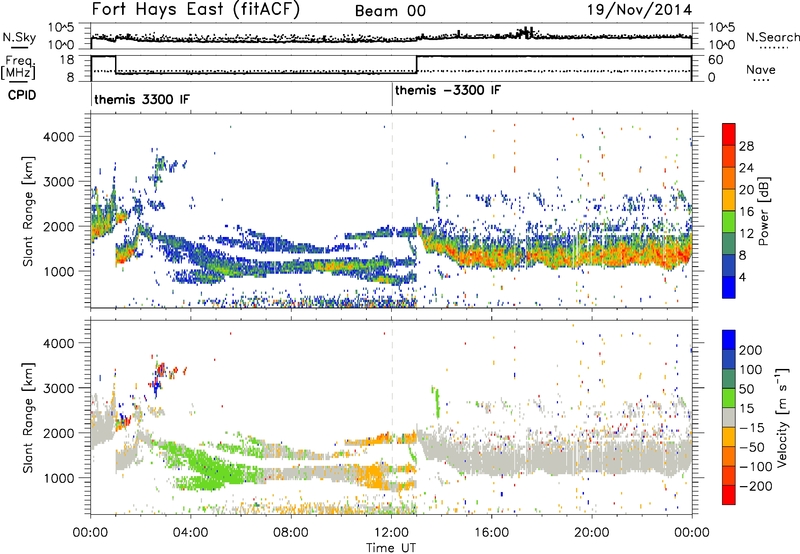Screen dimensions: 800x554
Task: Click the '28' label on the Power colorbar
Action: [x=746, y=146]
